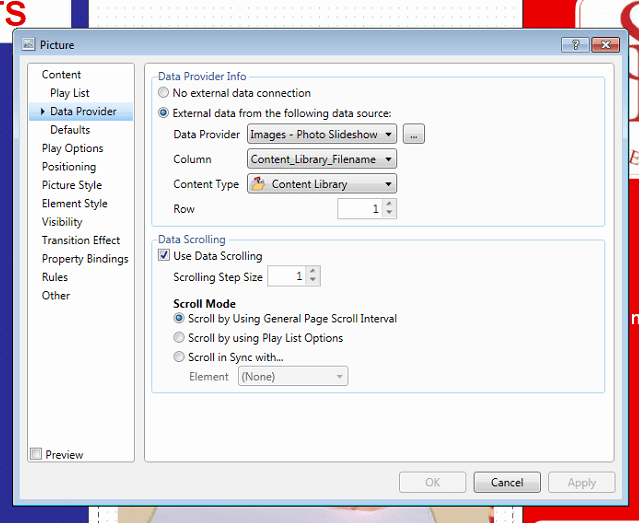Close the Picture dialog
The height and width of the screenshot is (523, 639).
(606, 44)
